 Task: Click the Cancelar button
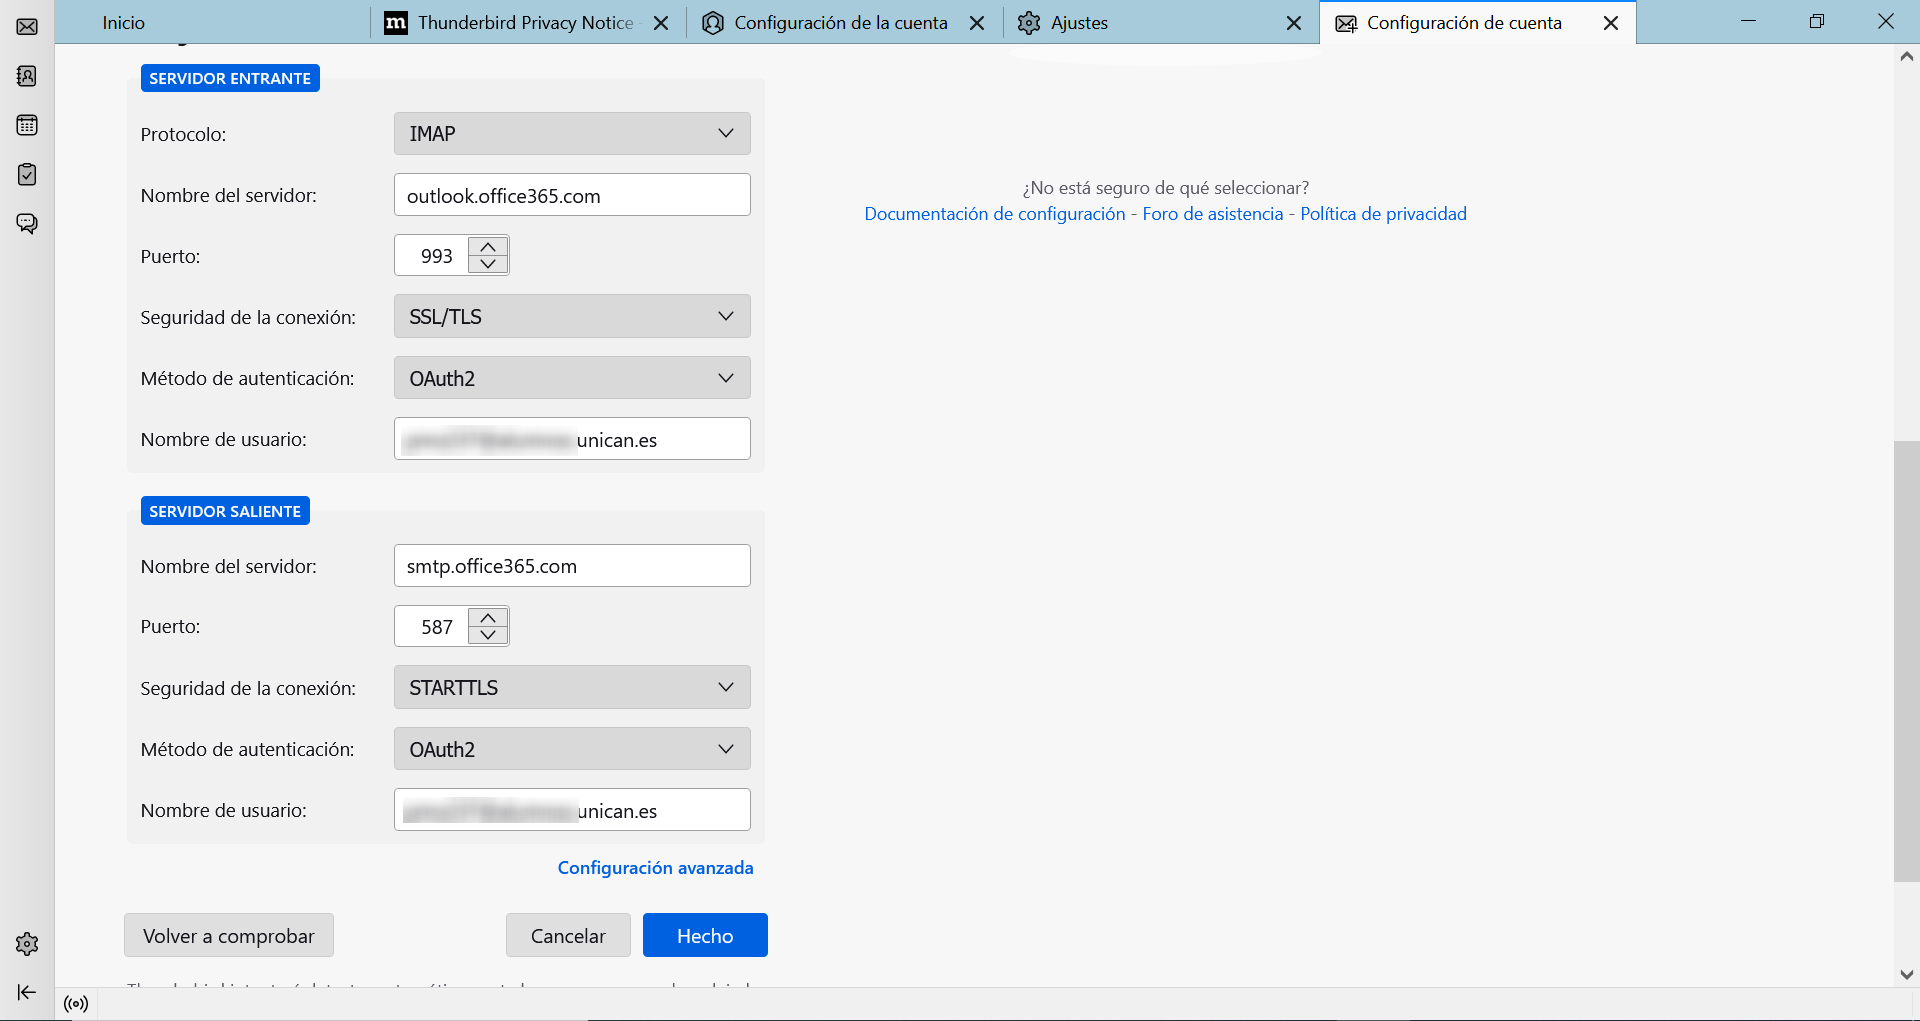[x=568, y=935]
